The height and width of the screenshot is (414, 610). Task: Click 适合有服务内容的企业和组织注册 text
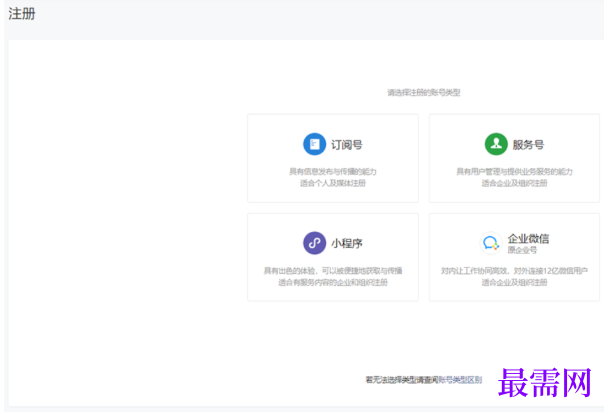click(x=333, y=282)
